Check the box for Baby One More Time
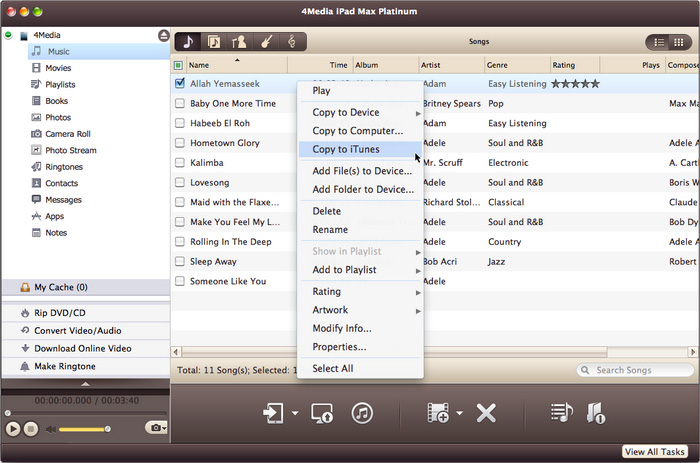The height and width of the screenshot is (463, 700). [x=180, y=104]
